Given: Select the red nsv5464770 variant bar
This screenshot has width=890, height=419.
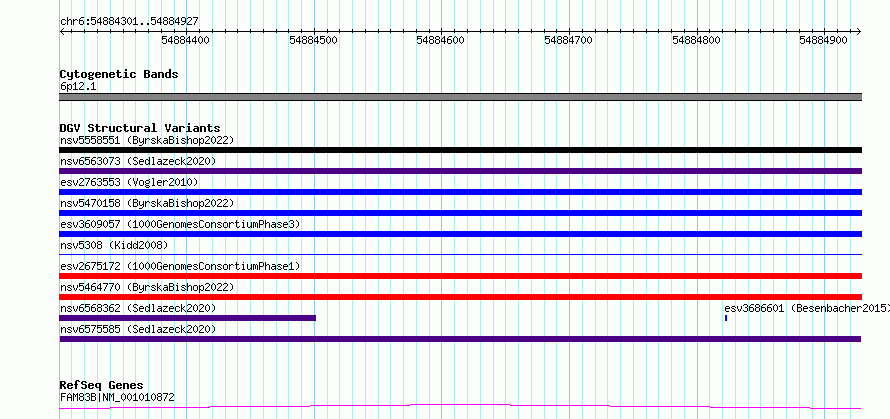Looking at the screenshot, I should pyautogui.click(x=460, y=297).
